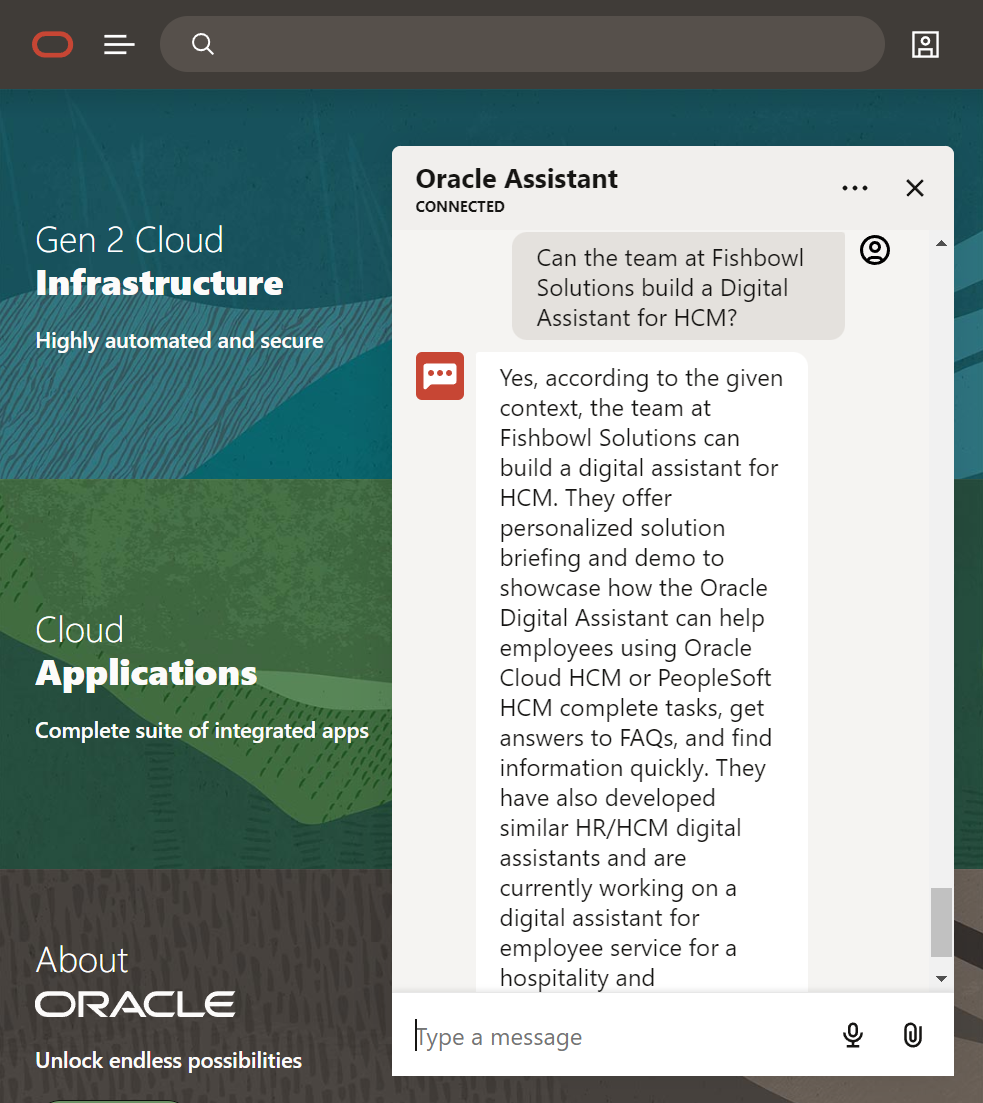The width and height of the screenshot is (983, 1103).
Task: Open the Oracle Assistant three-dot options menu
Action: (855, 188)
